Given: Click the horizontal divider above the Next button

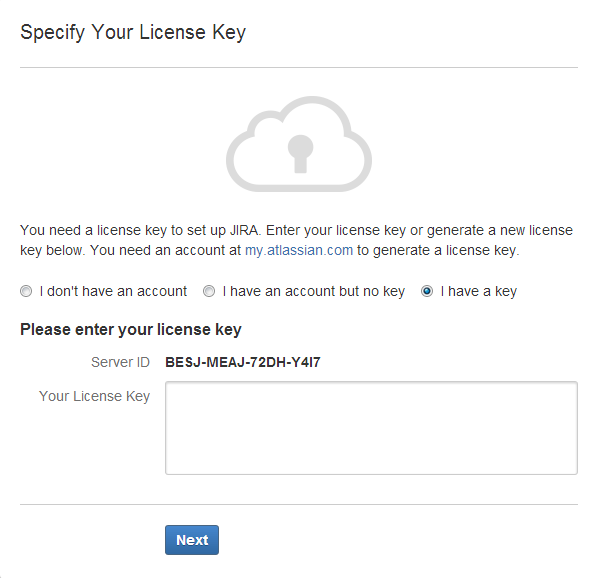Looking at the screenshot, I should coord(299,504).
